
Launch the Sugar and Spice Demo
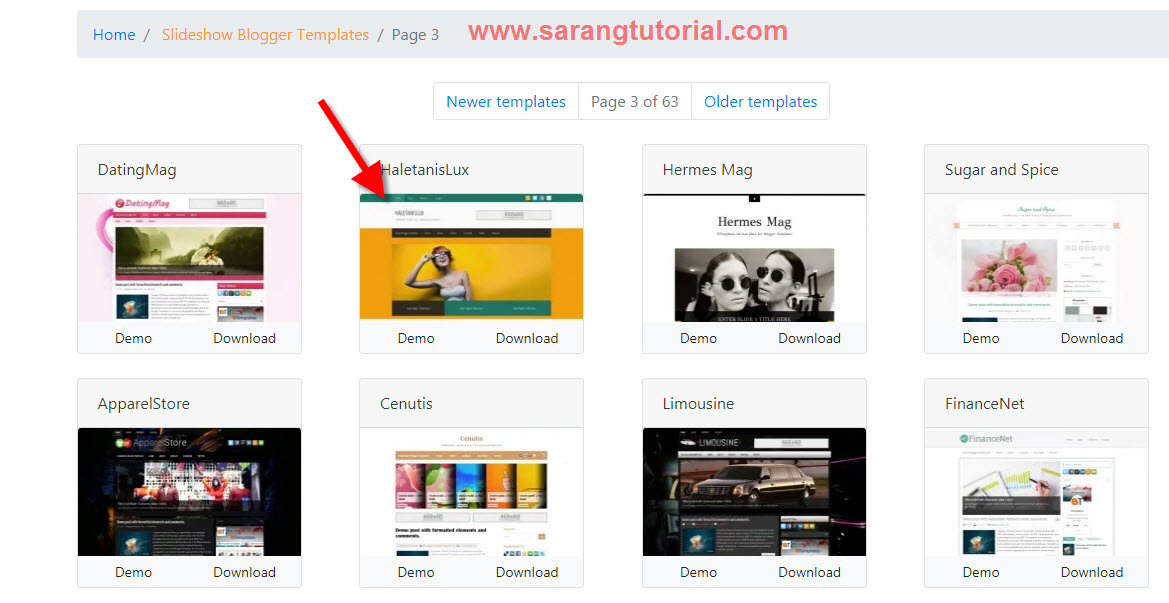981,338
